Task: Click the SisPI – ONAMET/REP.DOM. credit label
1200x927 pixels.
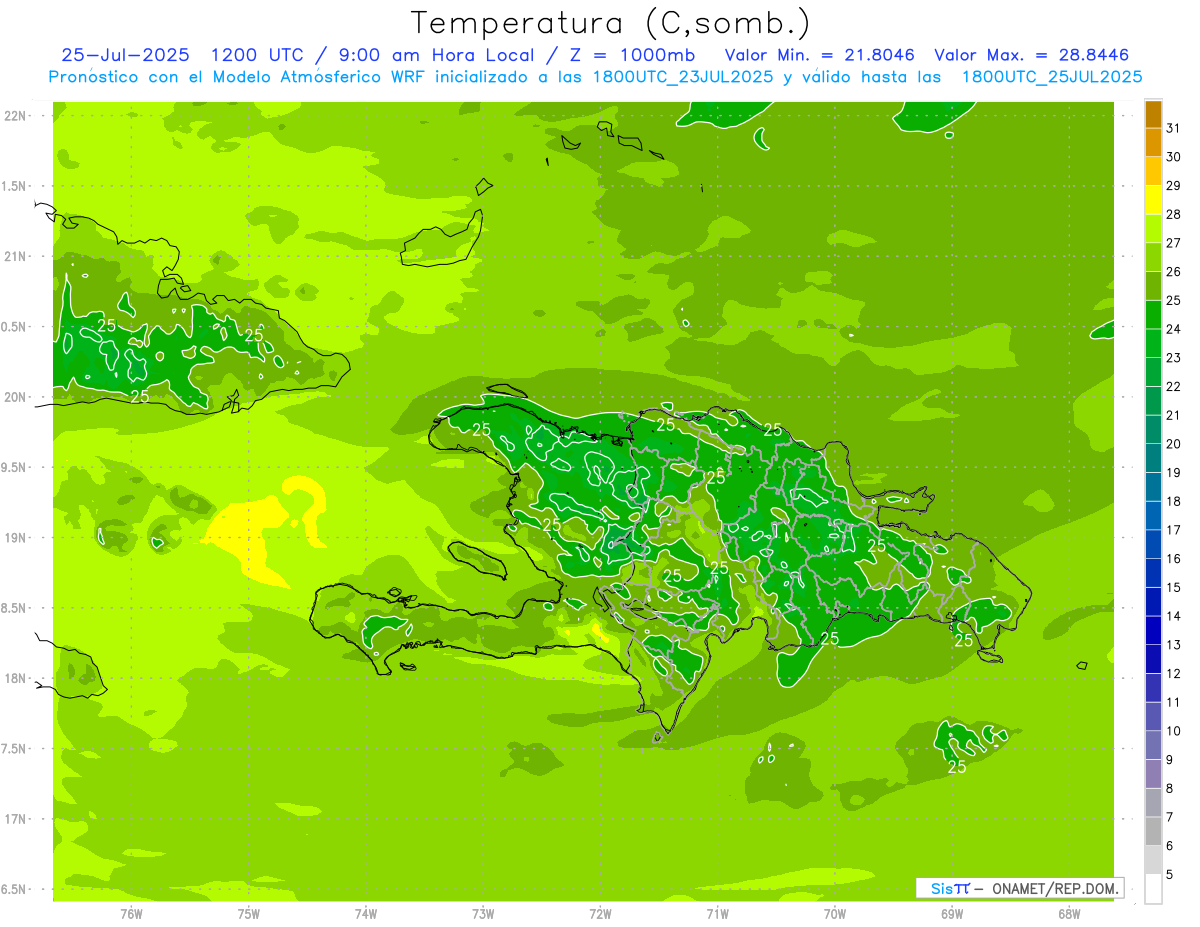Action: 1019,888
